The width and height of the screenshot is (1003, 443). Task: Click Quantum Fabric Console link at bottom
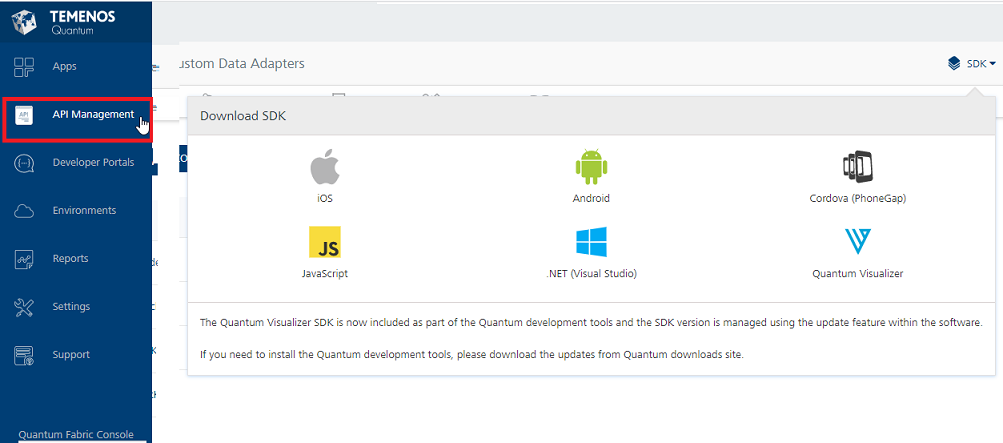(x=76, y=435)
